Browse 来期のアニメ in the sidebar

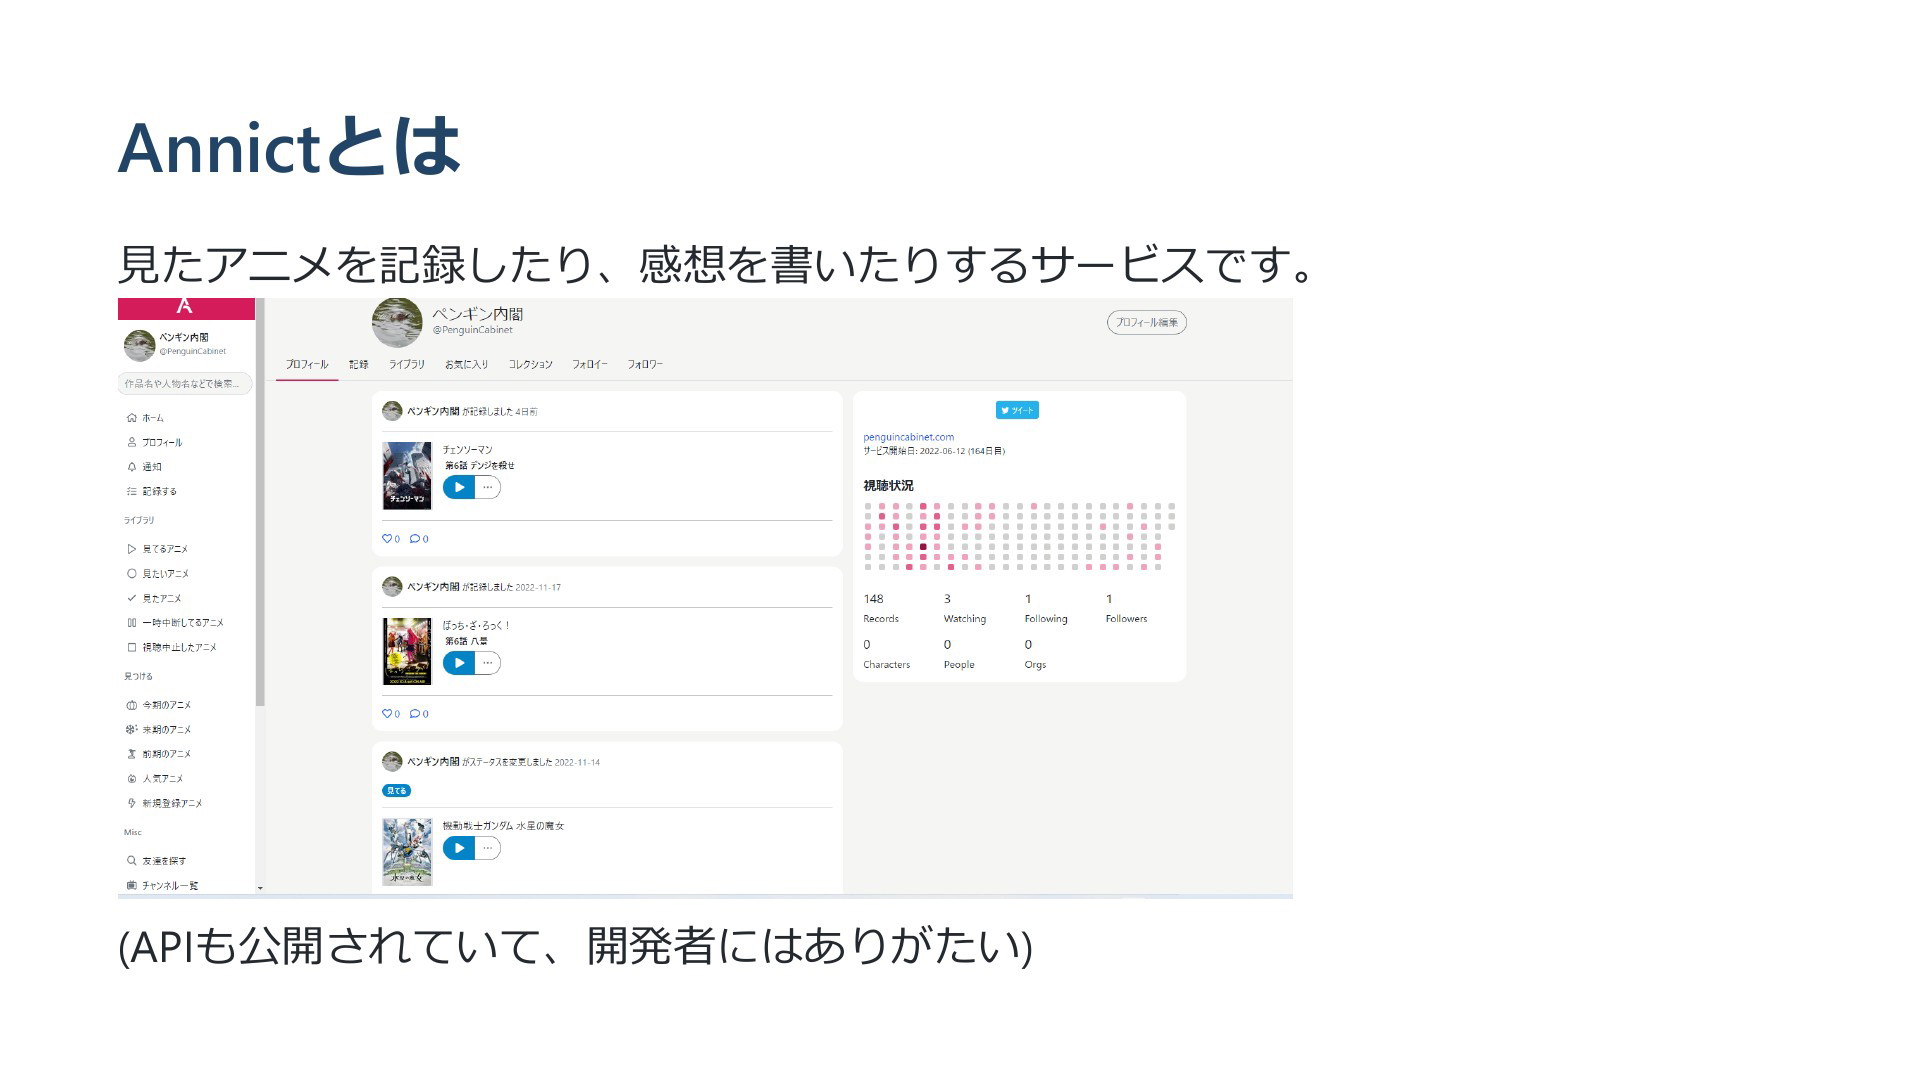point(158,729)
